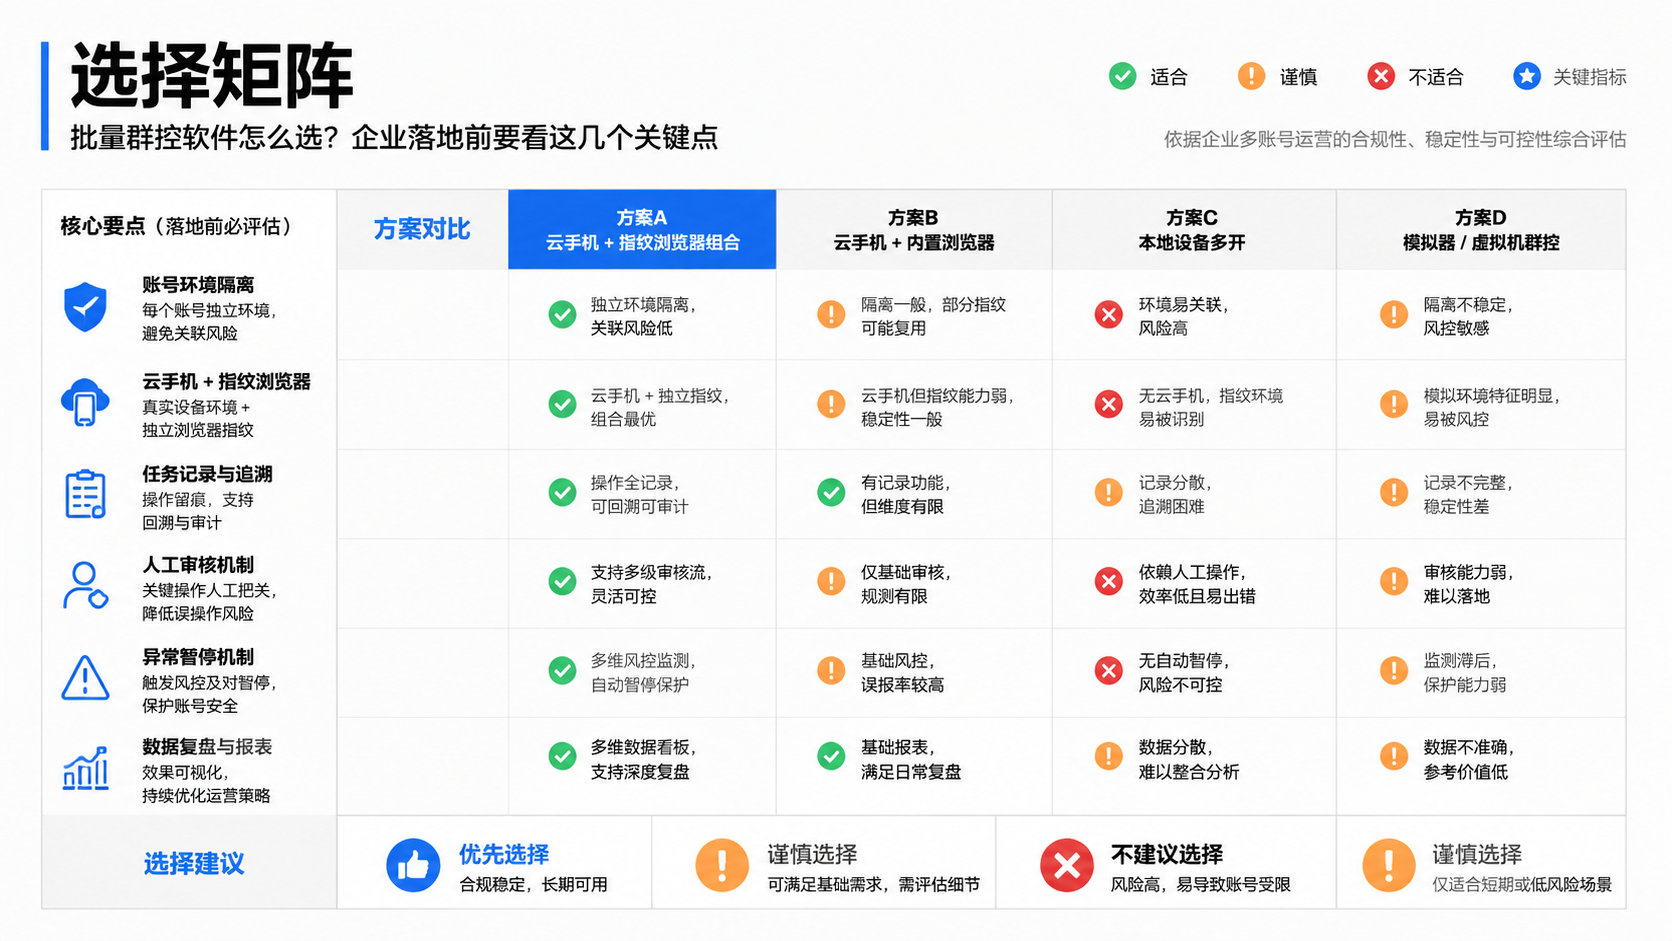
Task: Click the 任务记录与追溯 criterion title
Action: (207, 474)
